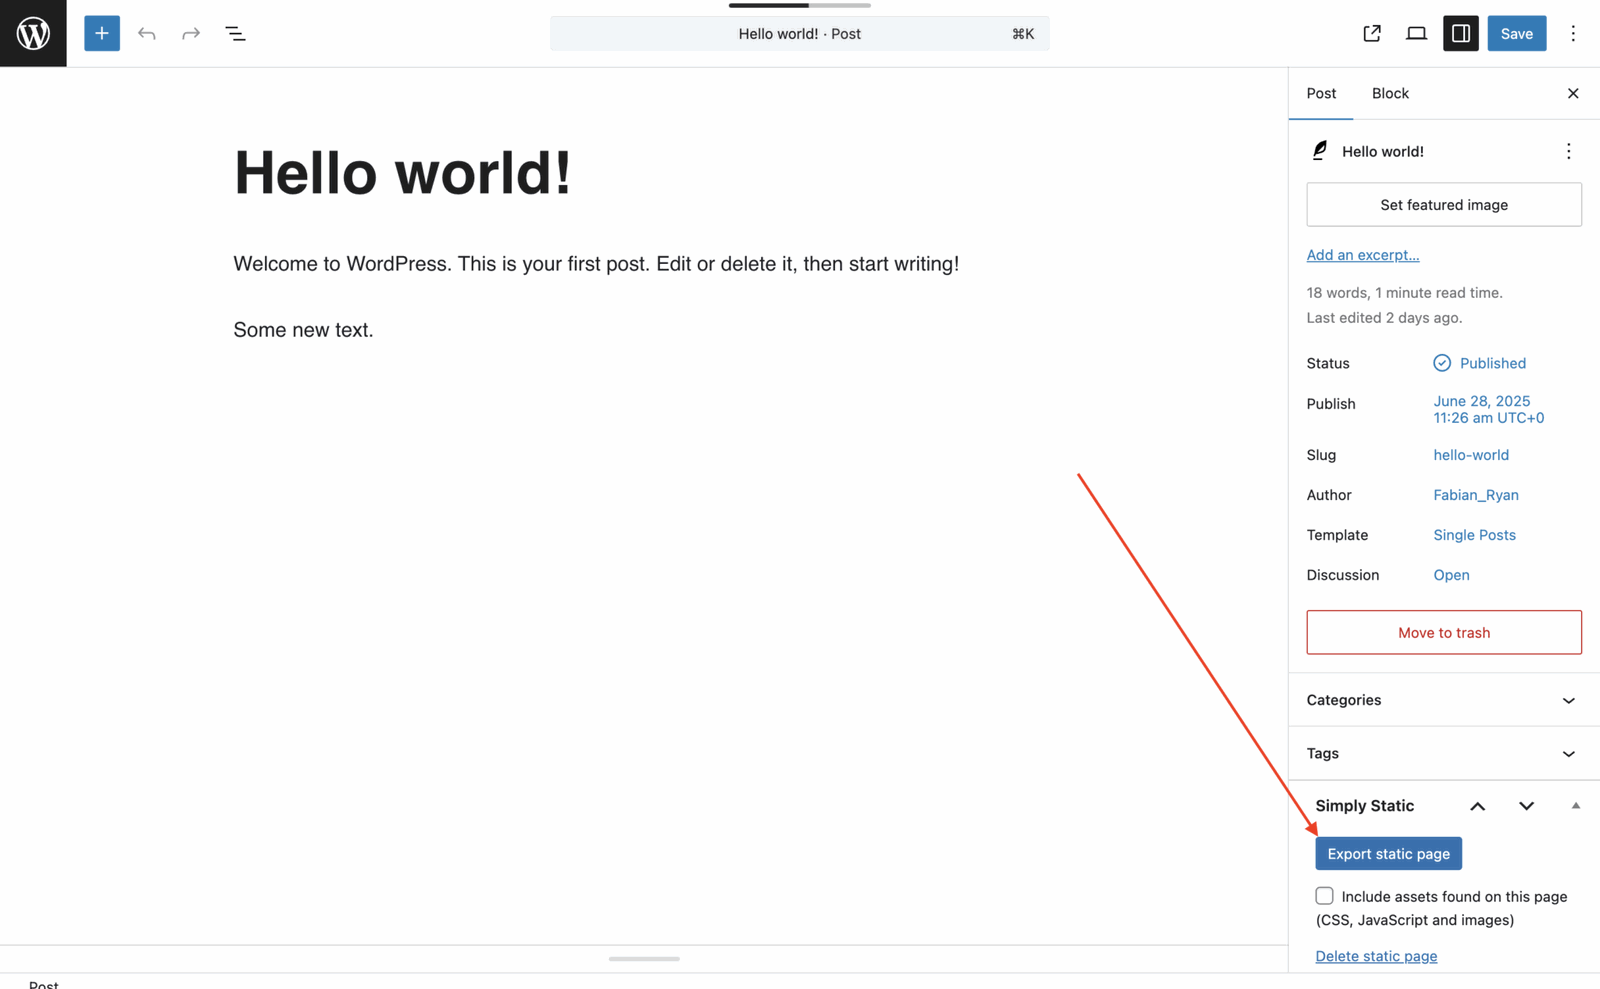Click the Some new text paragraph
This screenshot has height=989, width=1600.
tap(303, 330)
